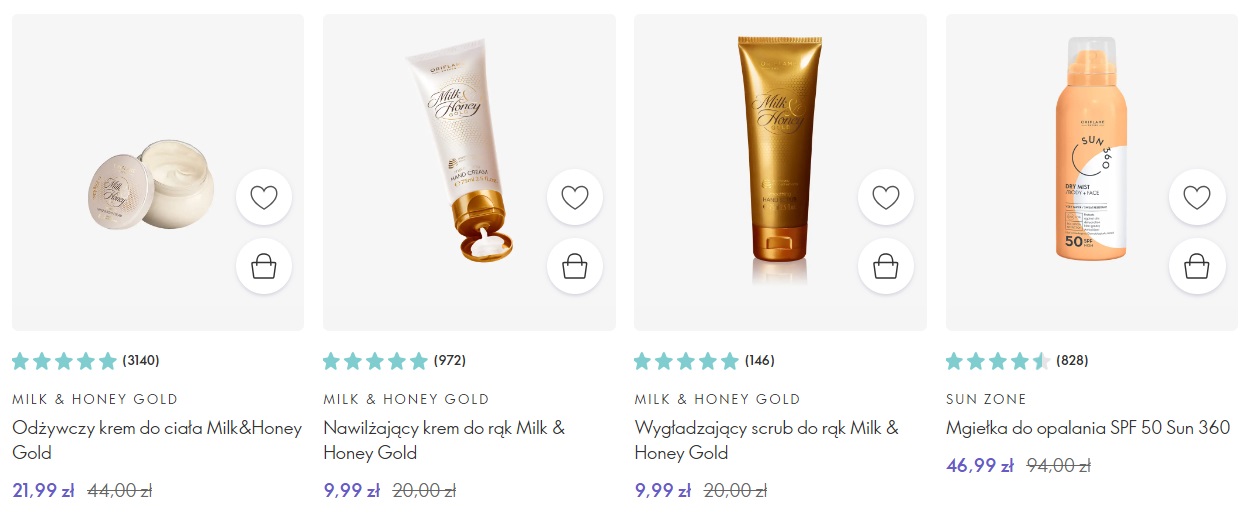The height and width of the screenshot is (518, 1249).
Task: Add Odżywczy krem do ciała to bag
Action: [x=264, y=266]
